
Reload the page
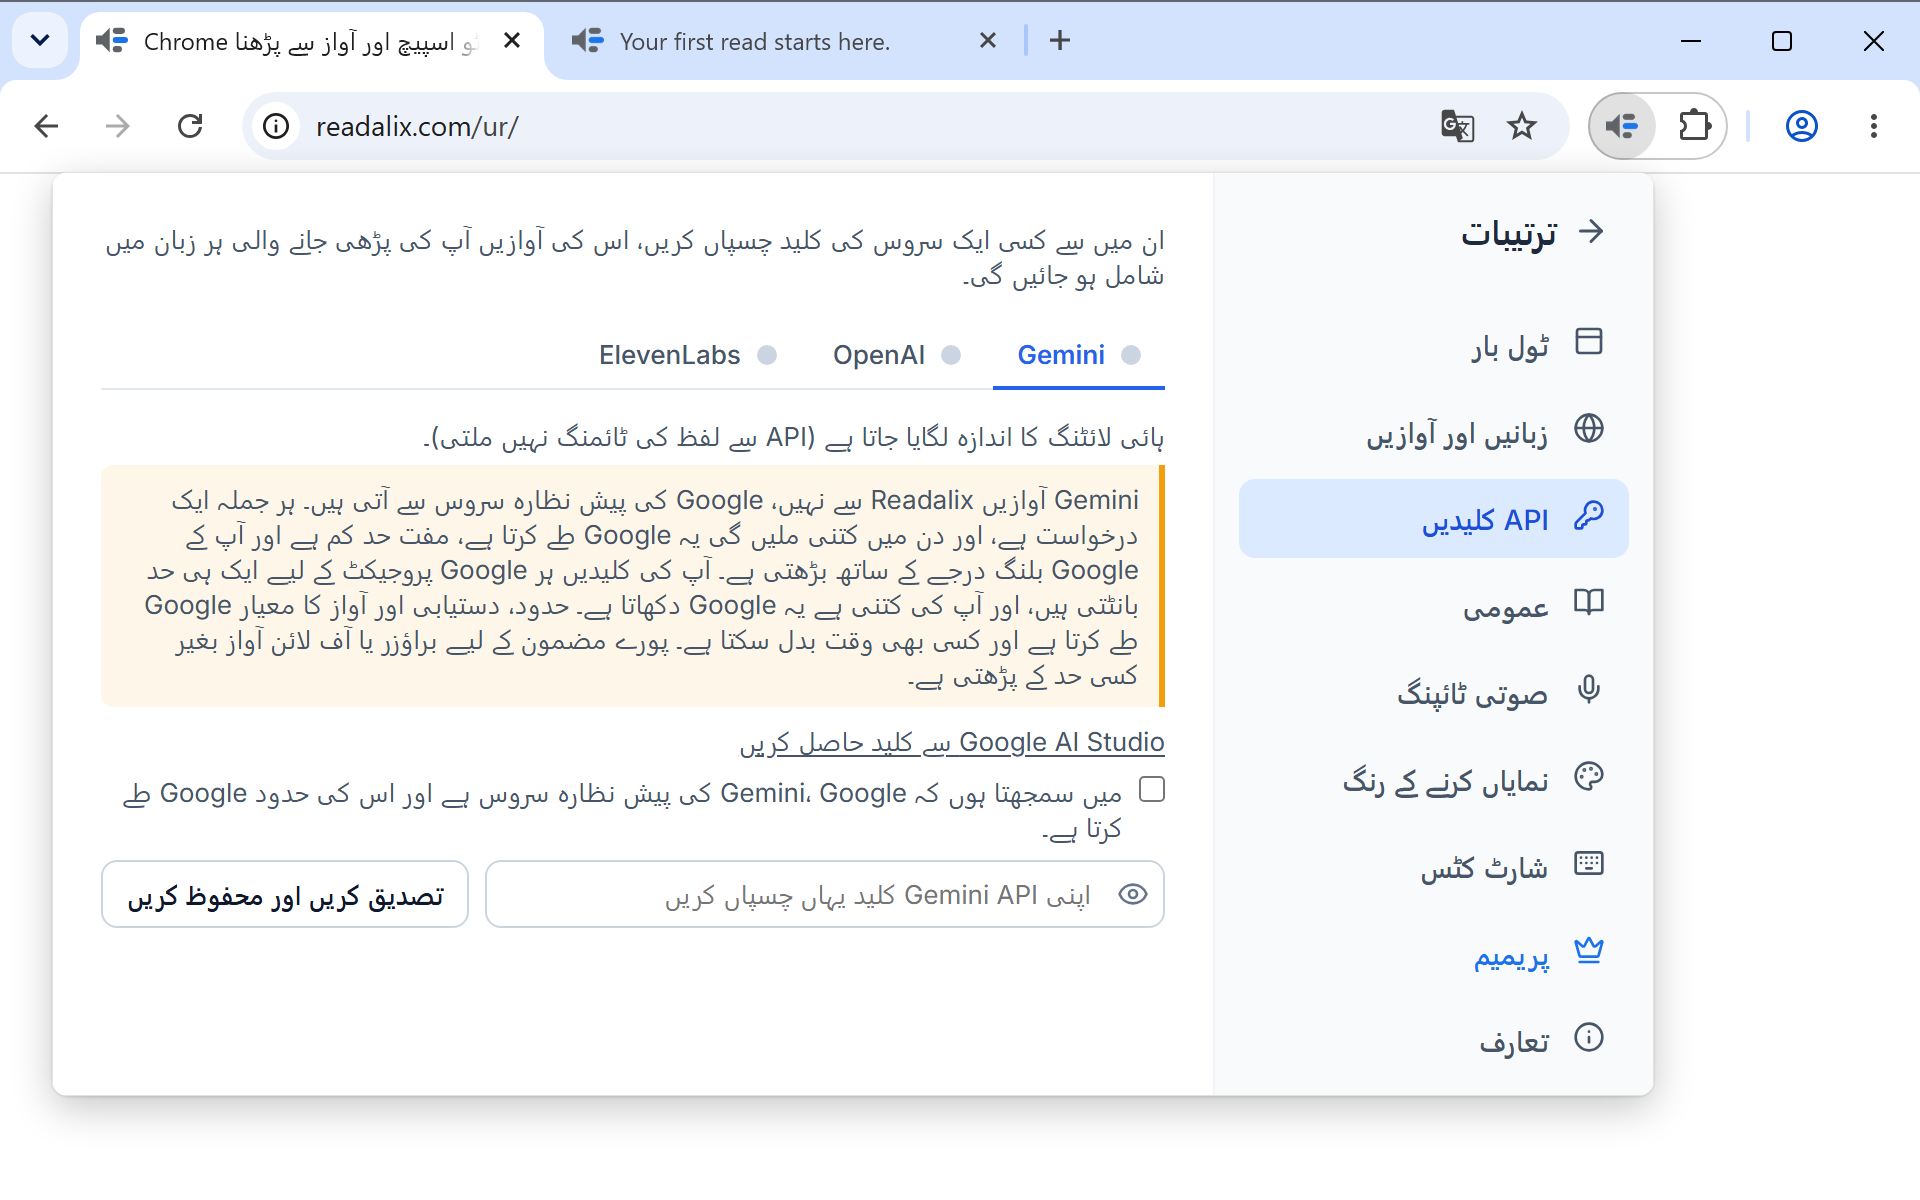click(190, 126)
